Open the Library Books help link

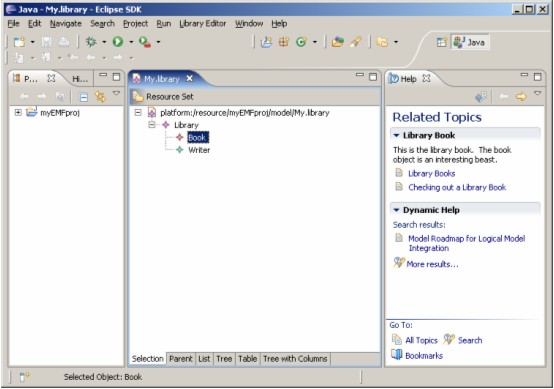431,173
